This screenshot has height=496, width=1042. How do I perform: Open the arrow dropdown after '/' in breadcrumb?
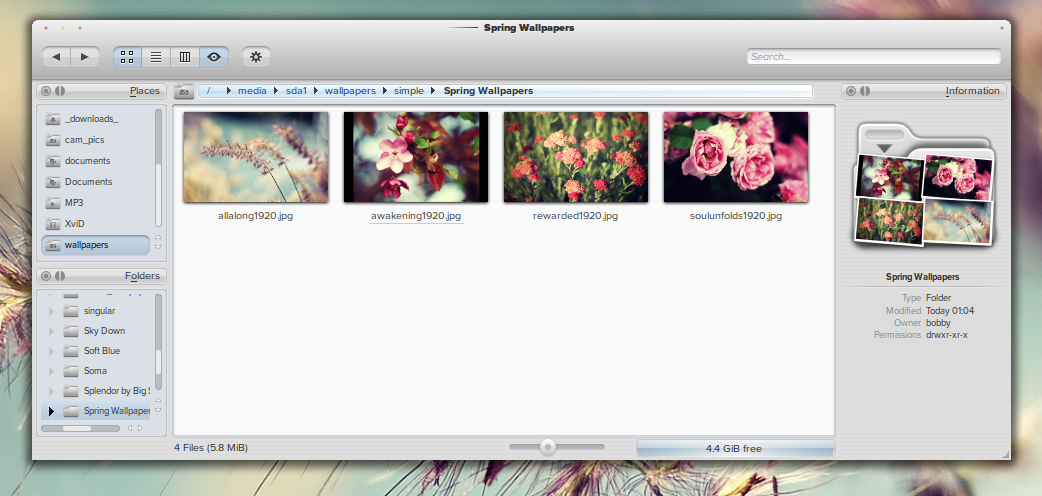[229, 91]
